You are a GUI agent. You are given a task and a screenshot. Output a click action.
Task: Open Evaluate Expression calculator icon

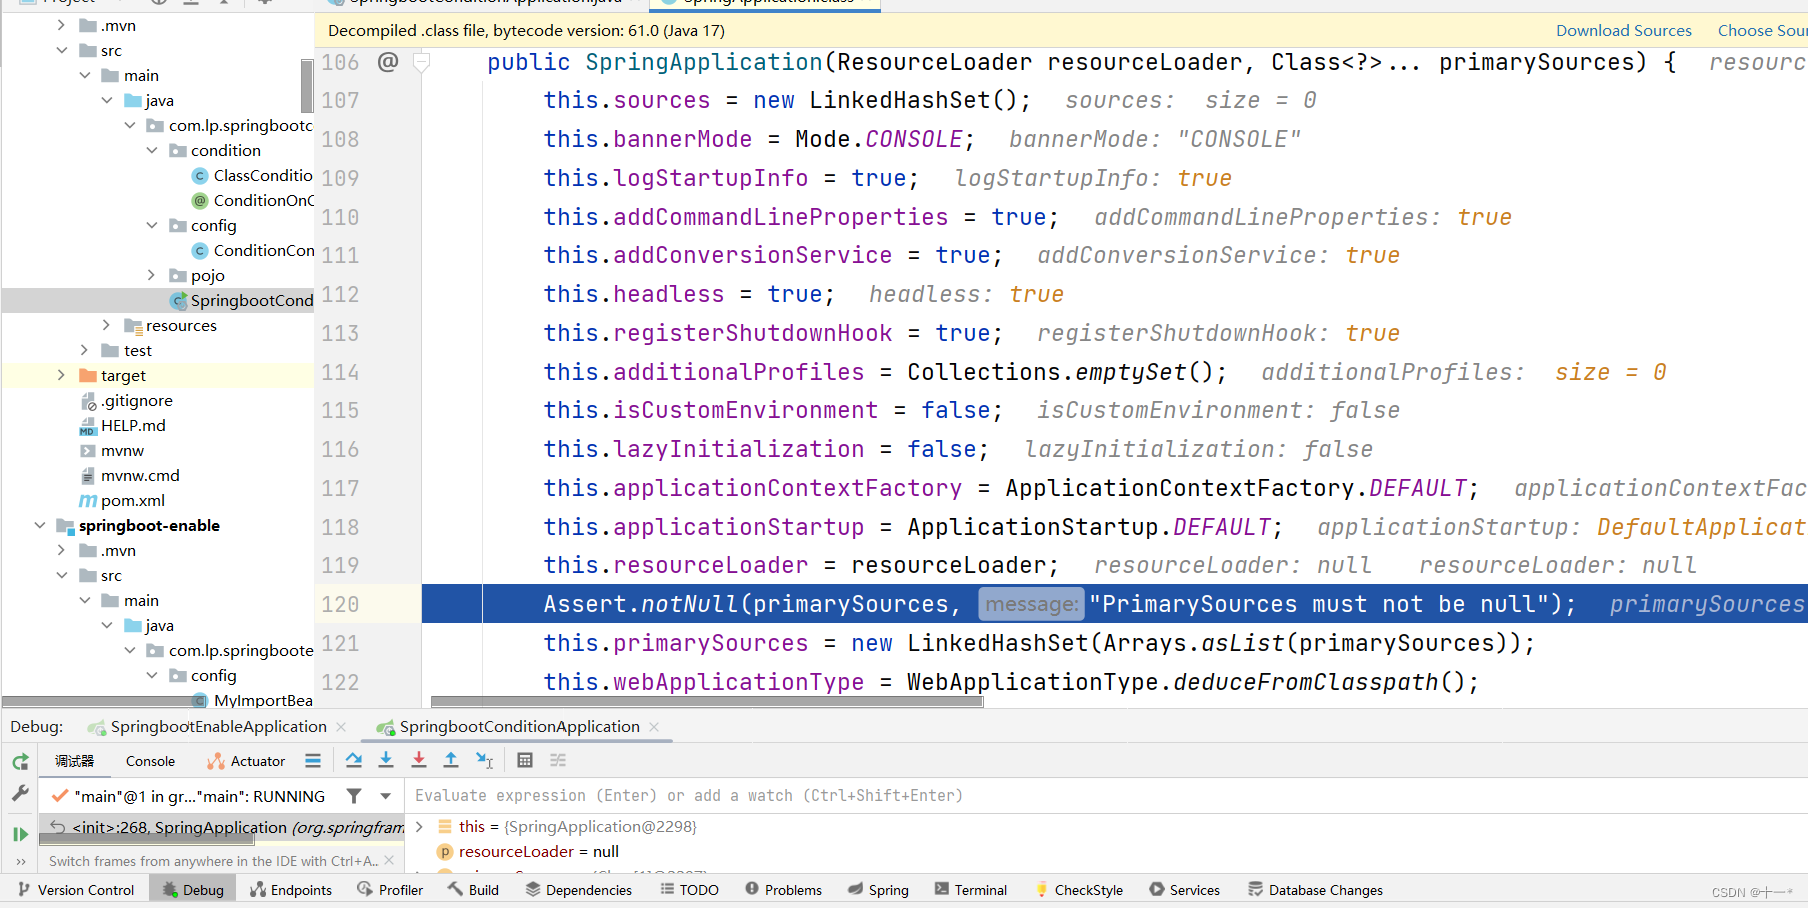[525, 761]
